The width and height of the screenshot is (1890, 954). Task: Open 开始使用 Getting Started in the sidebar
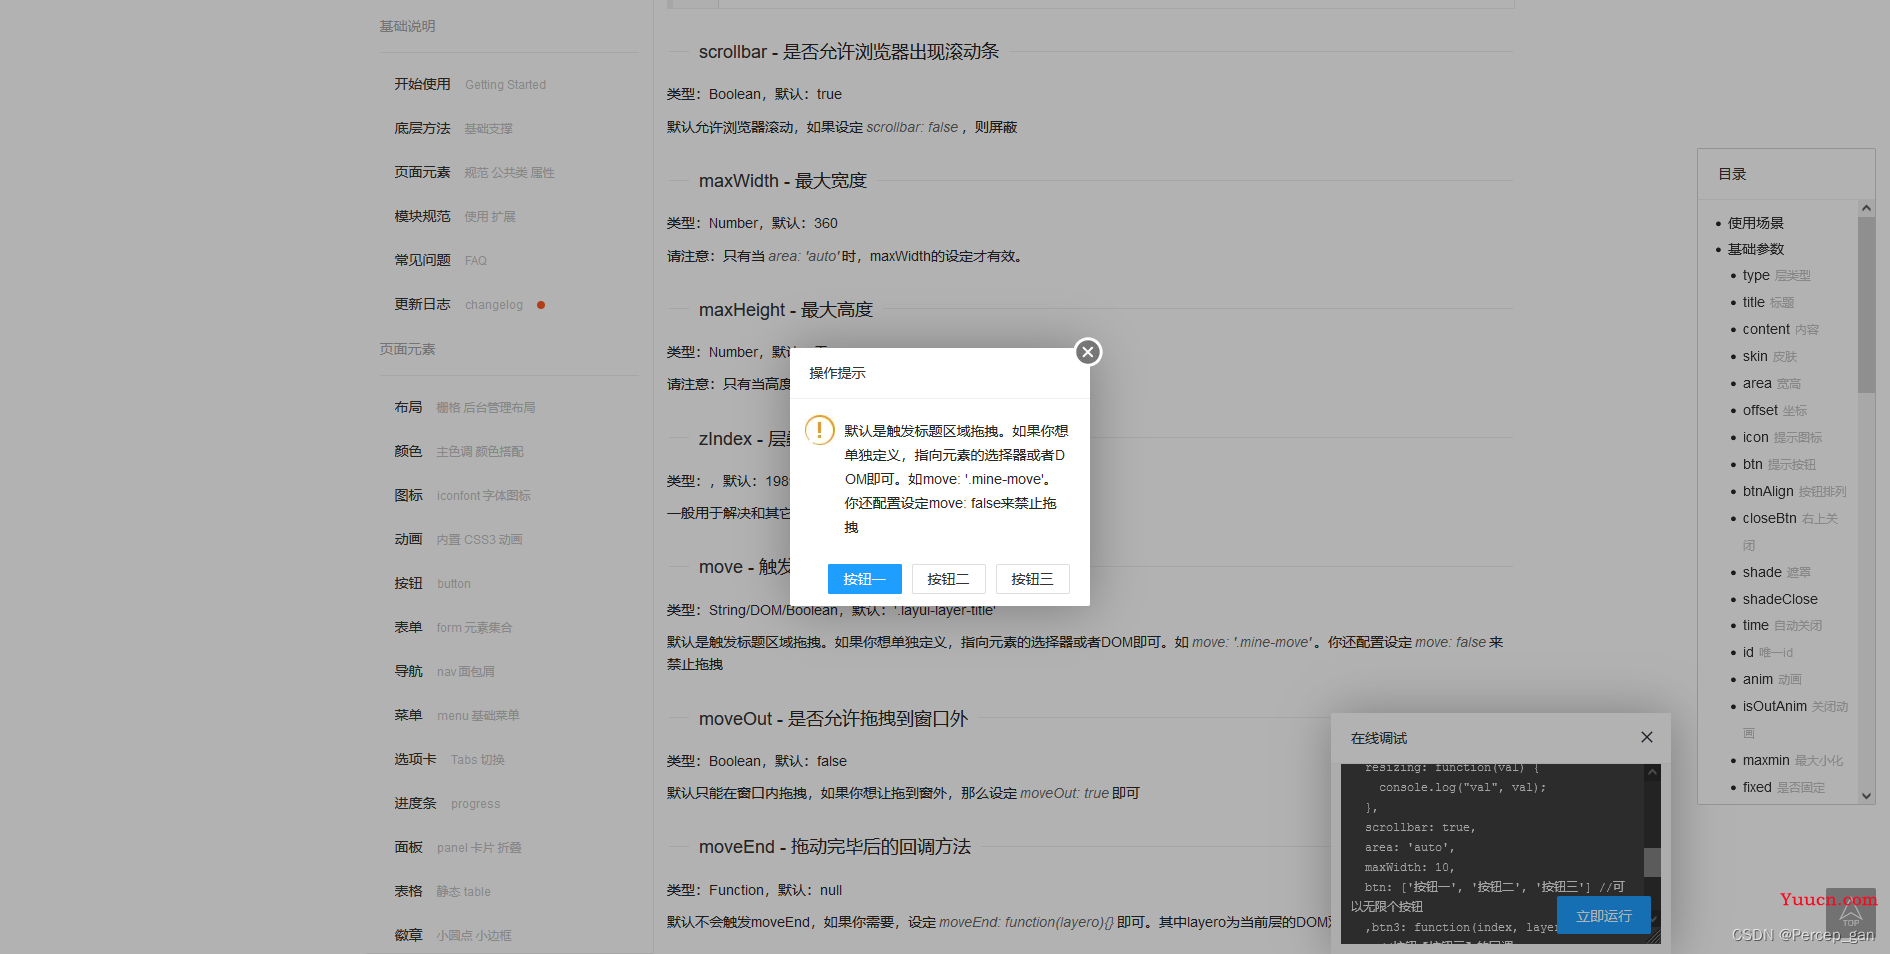tap(470, 84)
